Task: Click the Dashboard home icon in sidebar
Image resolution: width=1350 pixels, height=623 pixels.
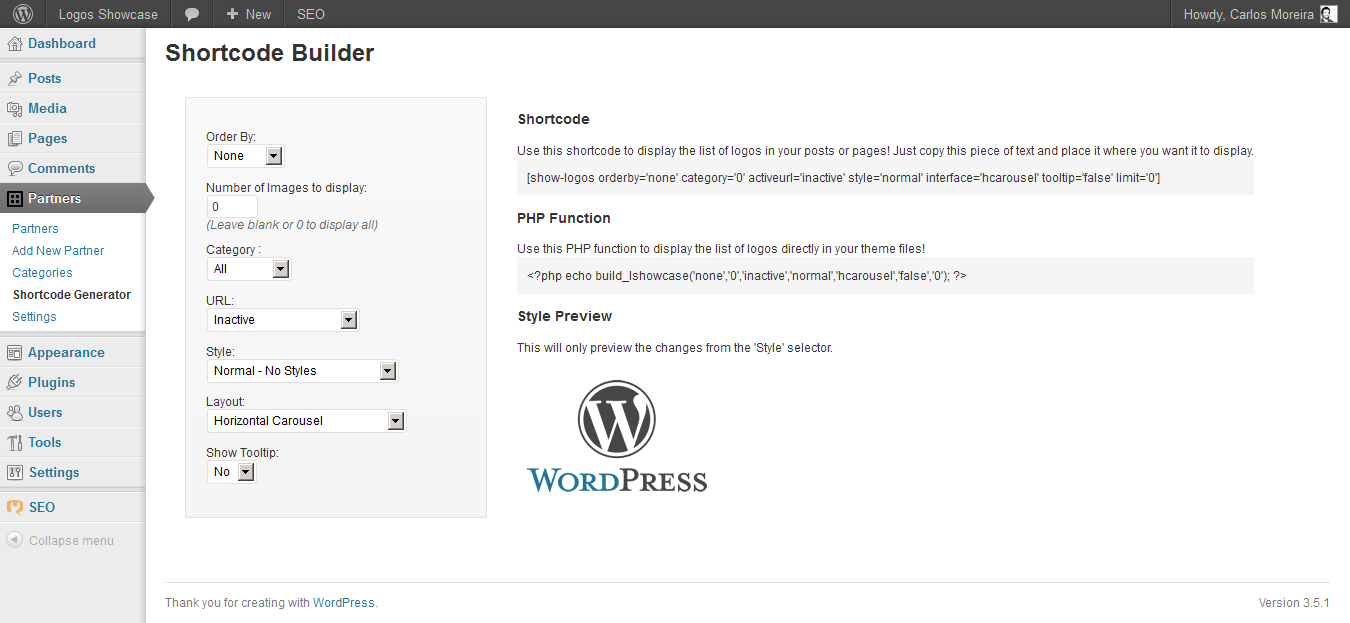Action: coord(14,44)
